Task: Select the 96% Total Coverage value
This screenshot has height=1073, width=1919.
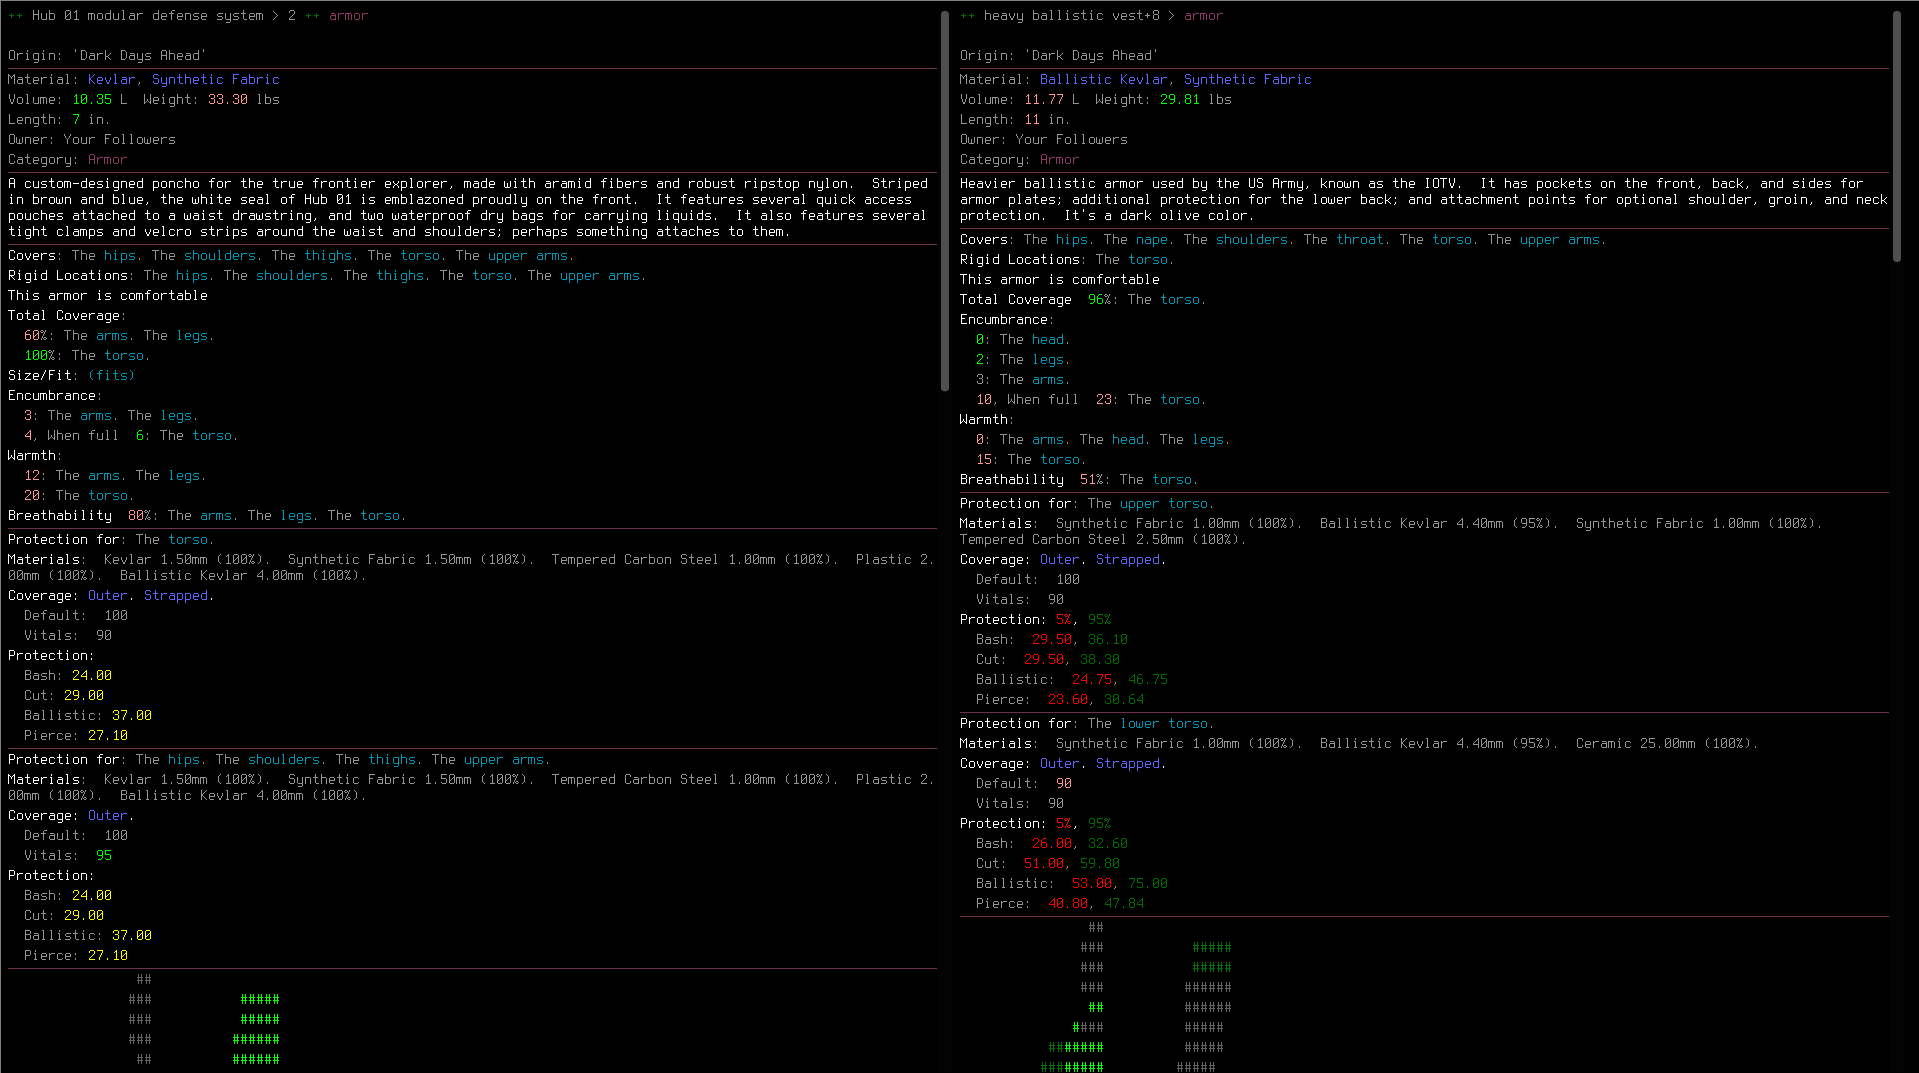Action: point(1100,300)
